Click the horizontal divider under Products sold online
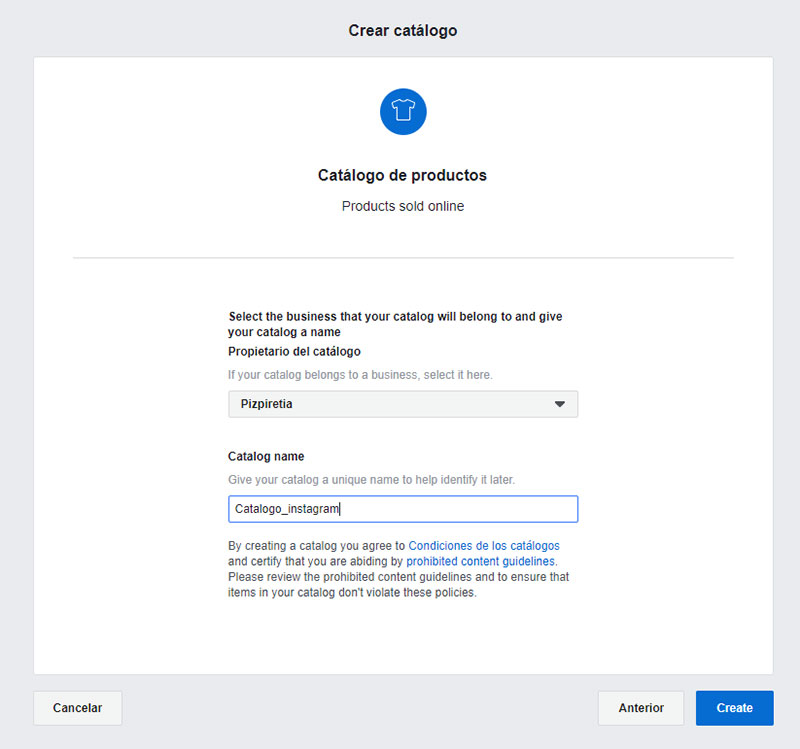The width and height of the screenshot is (800, 749). pyautogui.click(x=403, y=258)
